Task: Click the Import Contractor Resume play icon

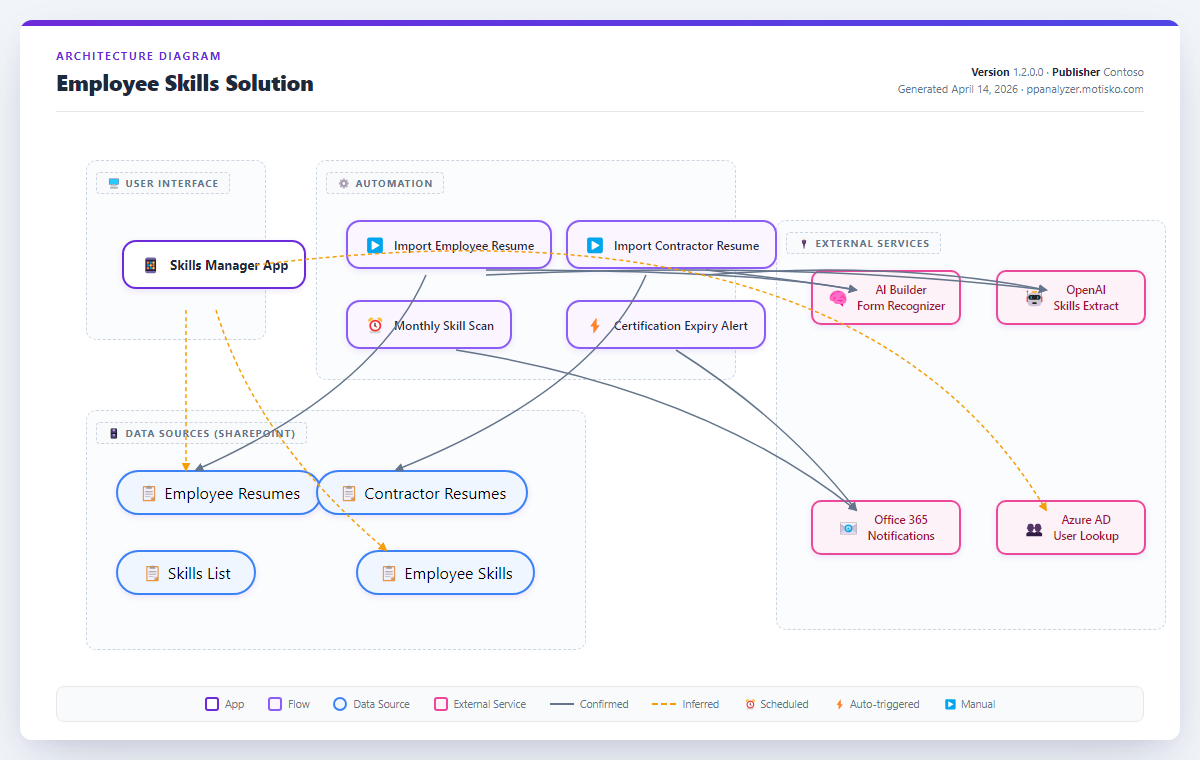Action: point(595,245)
